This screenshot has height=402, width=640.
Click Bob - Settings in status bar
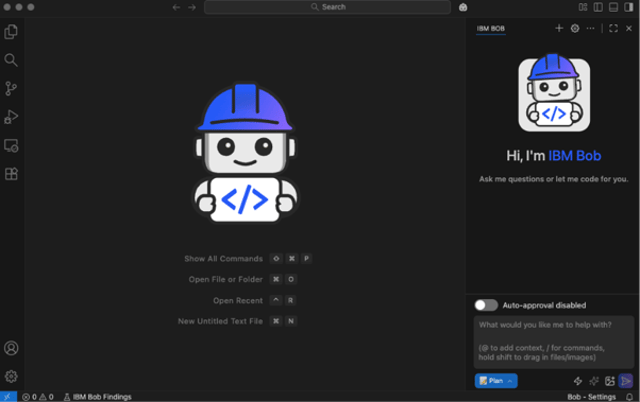tap(591, 397)
